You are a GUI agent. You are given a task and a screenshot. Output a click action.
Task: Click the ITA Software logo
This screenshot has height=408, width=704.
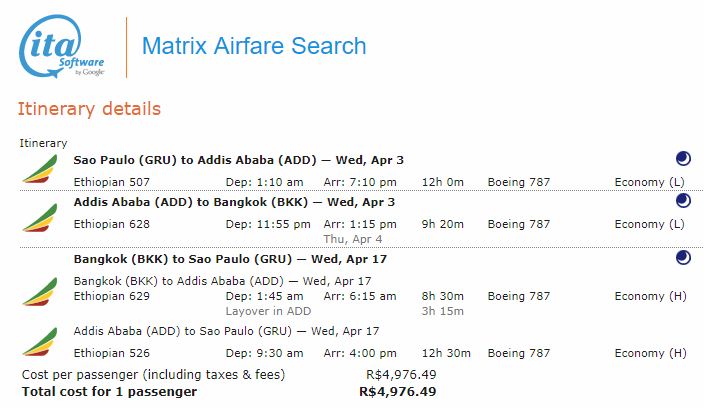[62, 46]
